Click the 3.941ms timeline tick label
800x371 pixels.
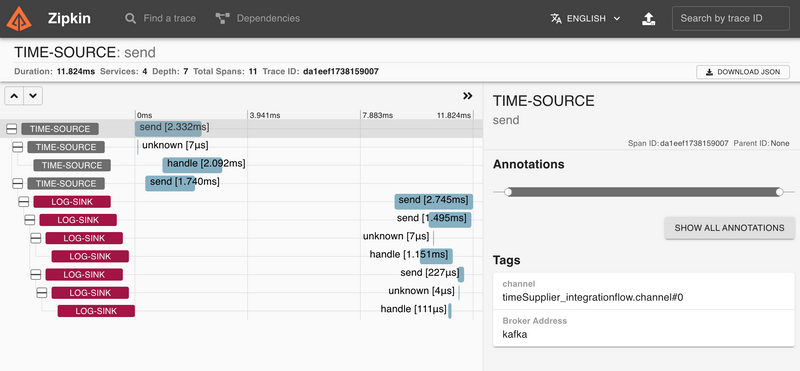coord(265,115)
